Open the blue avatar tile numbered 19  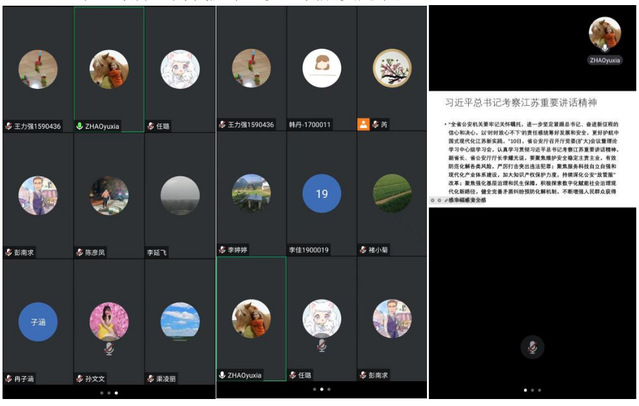pos(321,193)
